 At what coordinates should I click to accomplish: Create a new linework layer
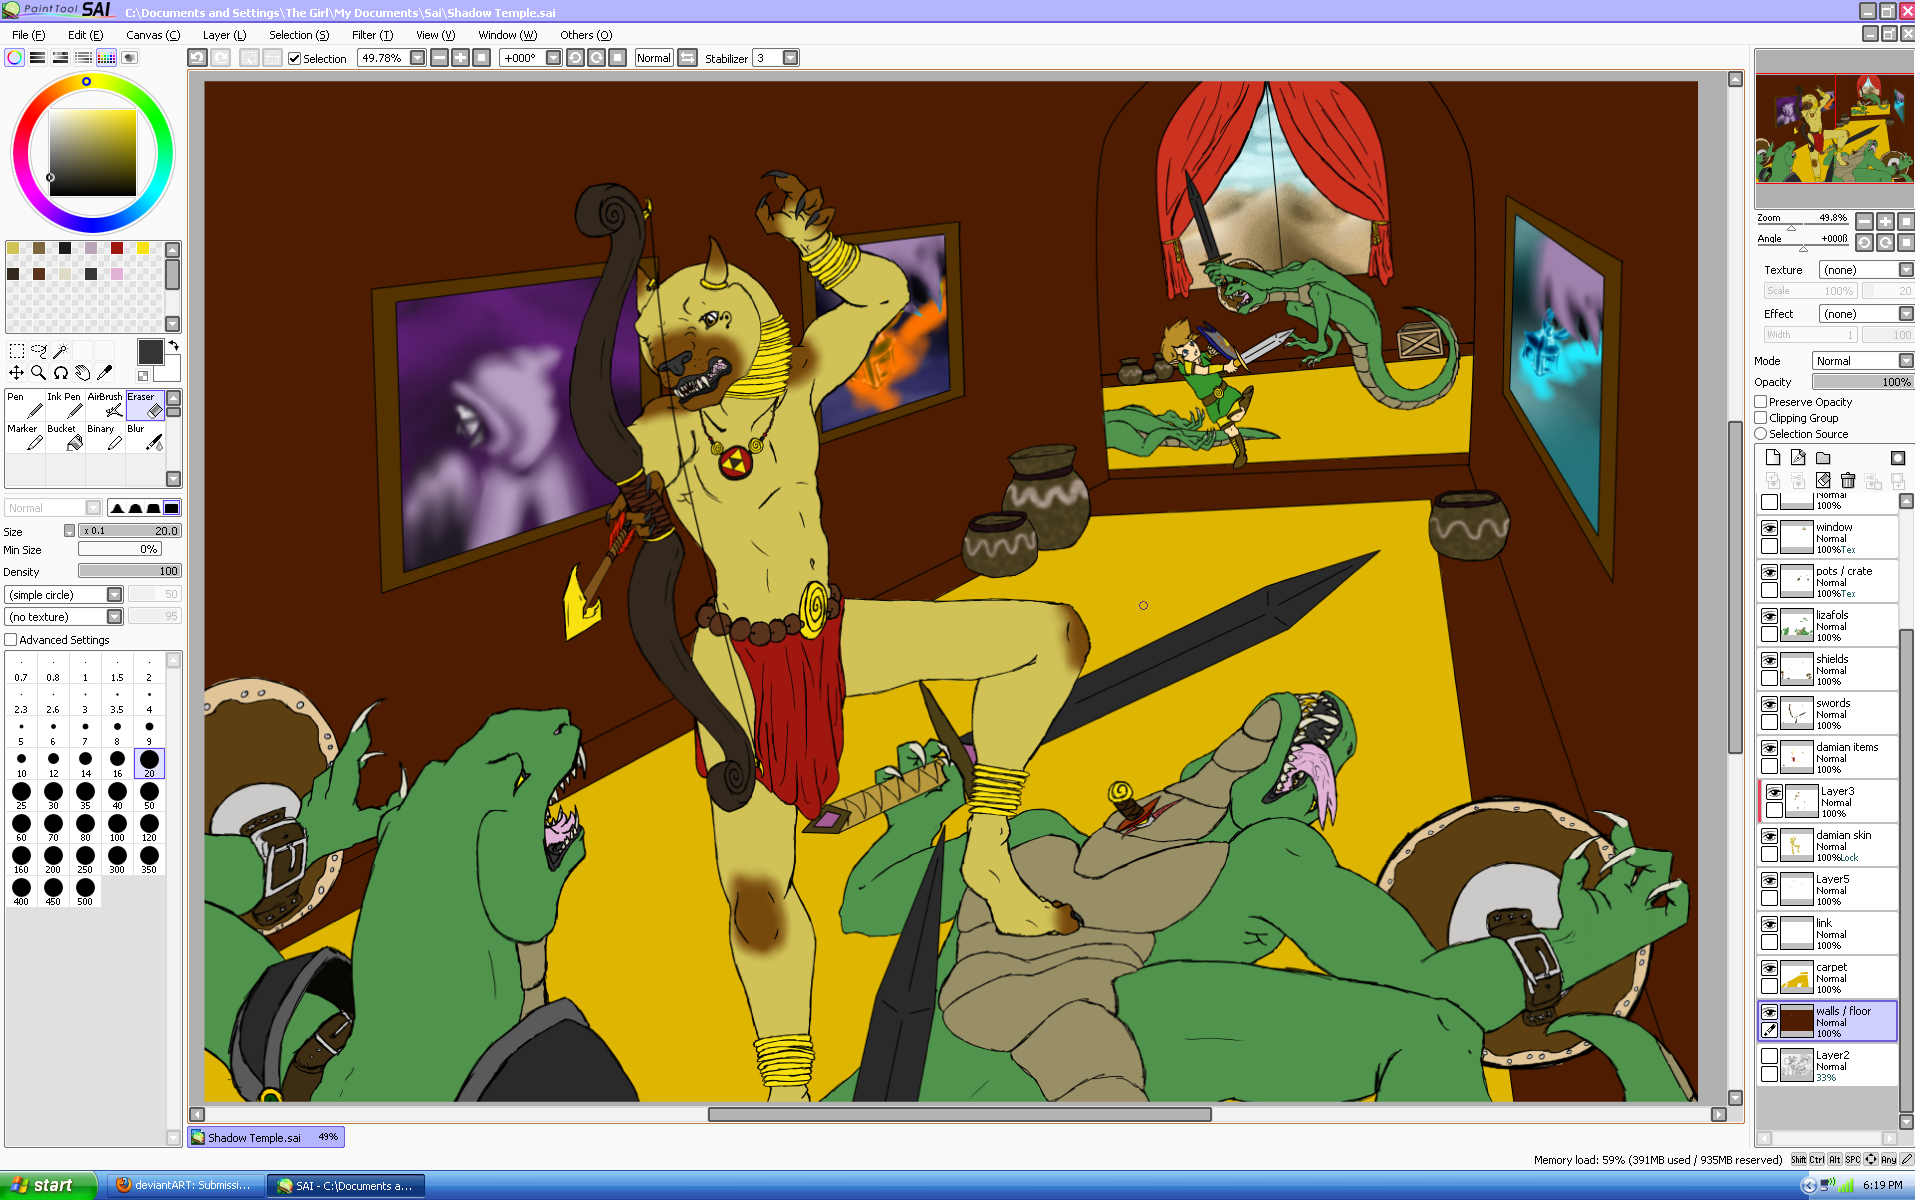(1798, 458)
